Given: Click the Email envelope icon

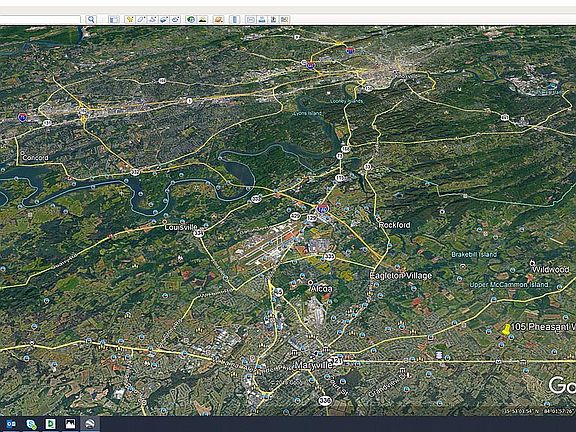Looking at the screenshot, I should (x=251, y=19).
